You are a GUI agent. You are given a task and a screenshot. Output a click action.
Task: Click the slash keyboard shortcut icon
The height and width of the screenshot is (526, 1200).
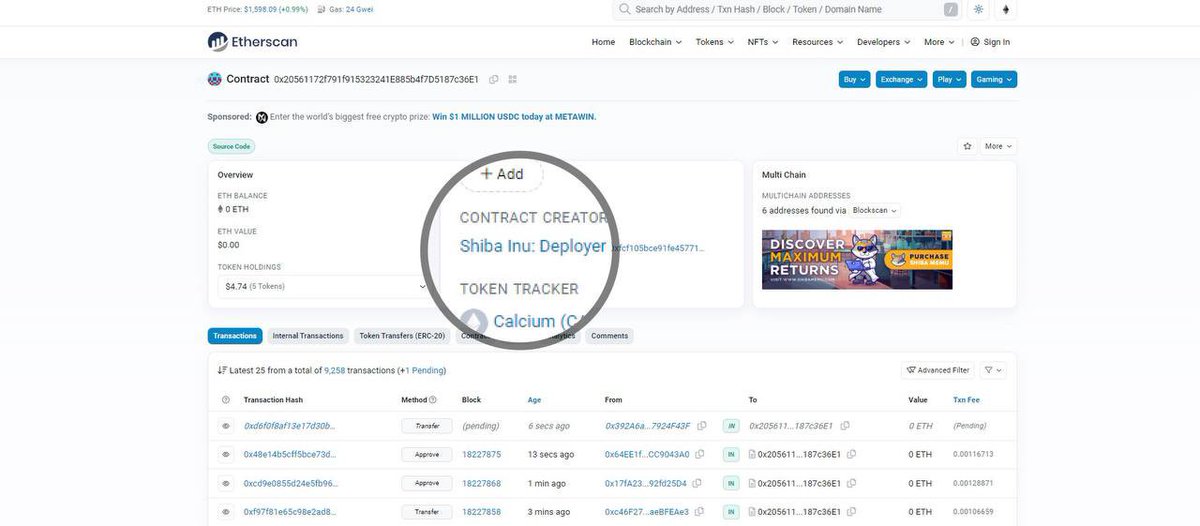click(950, 9)
